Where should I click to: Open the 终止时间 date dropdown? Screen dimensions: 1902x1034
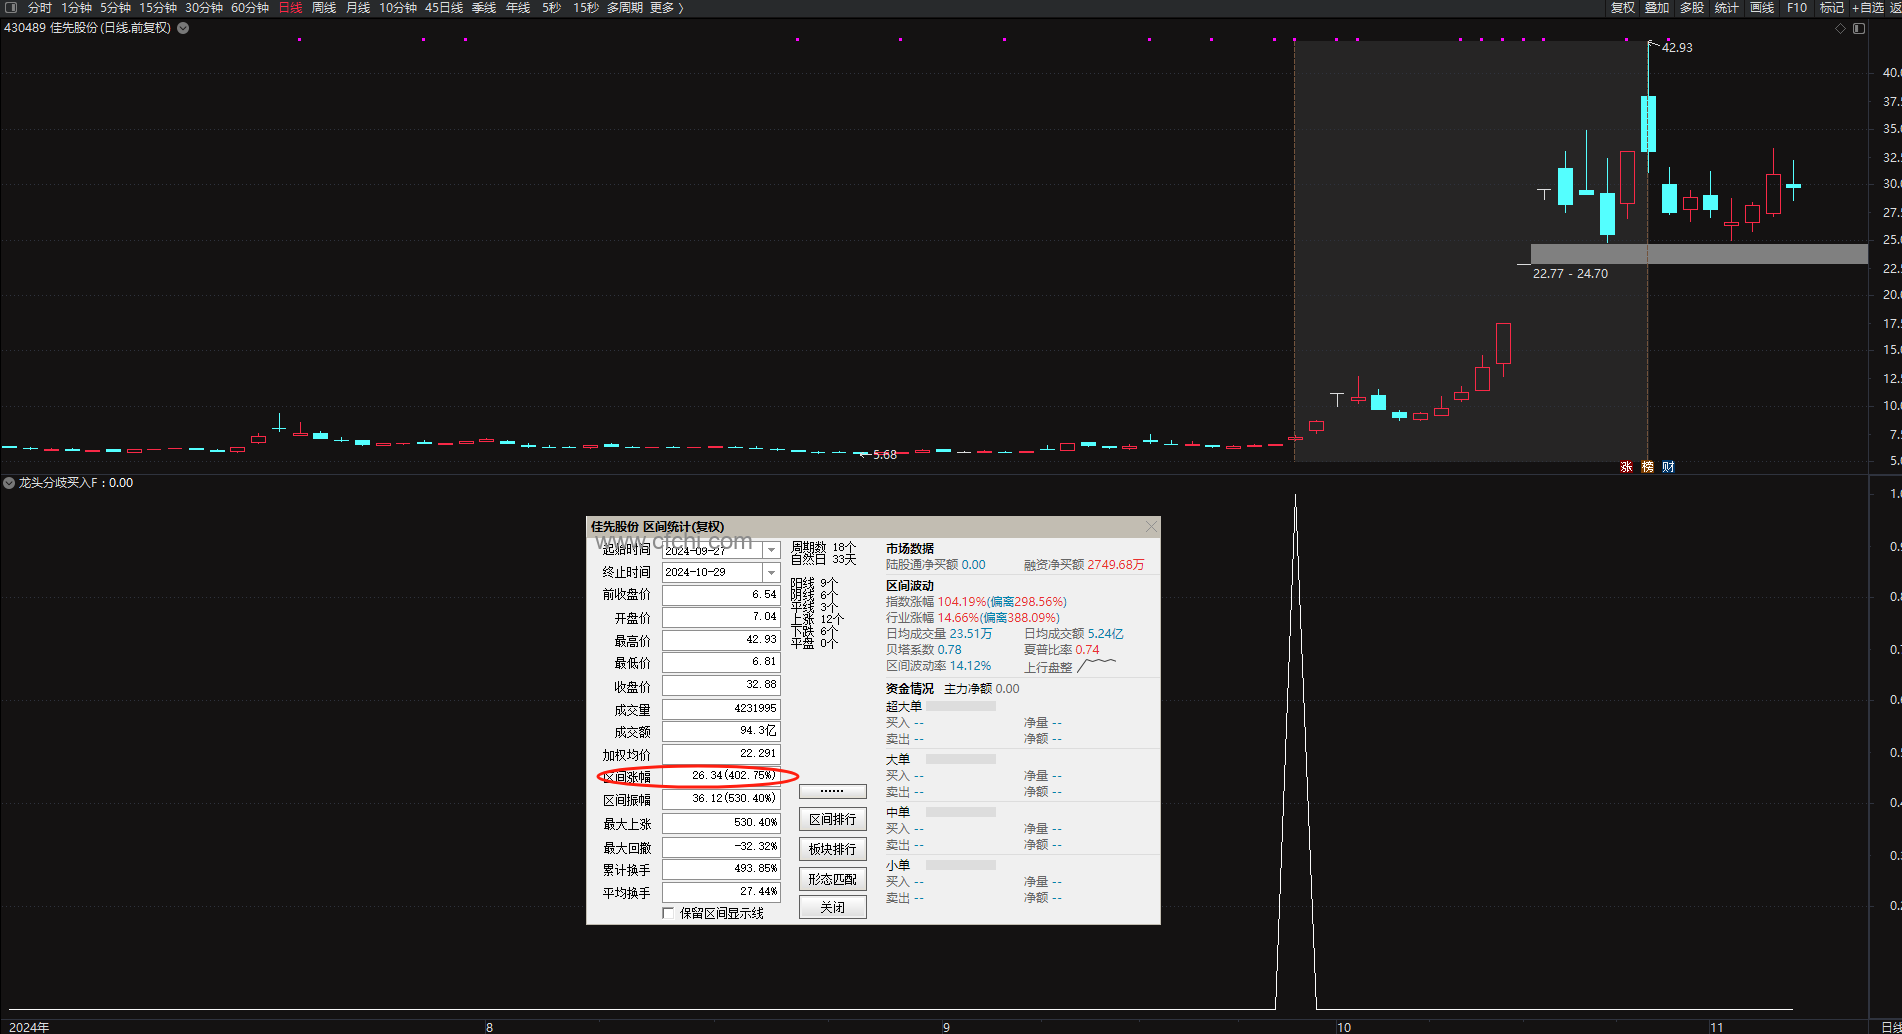(x=771, y=572)
